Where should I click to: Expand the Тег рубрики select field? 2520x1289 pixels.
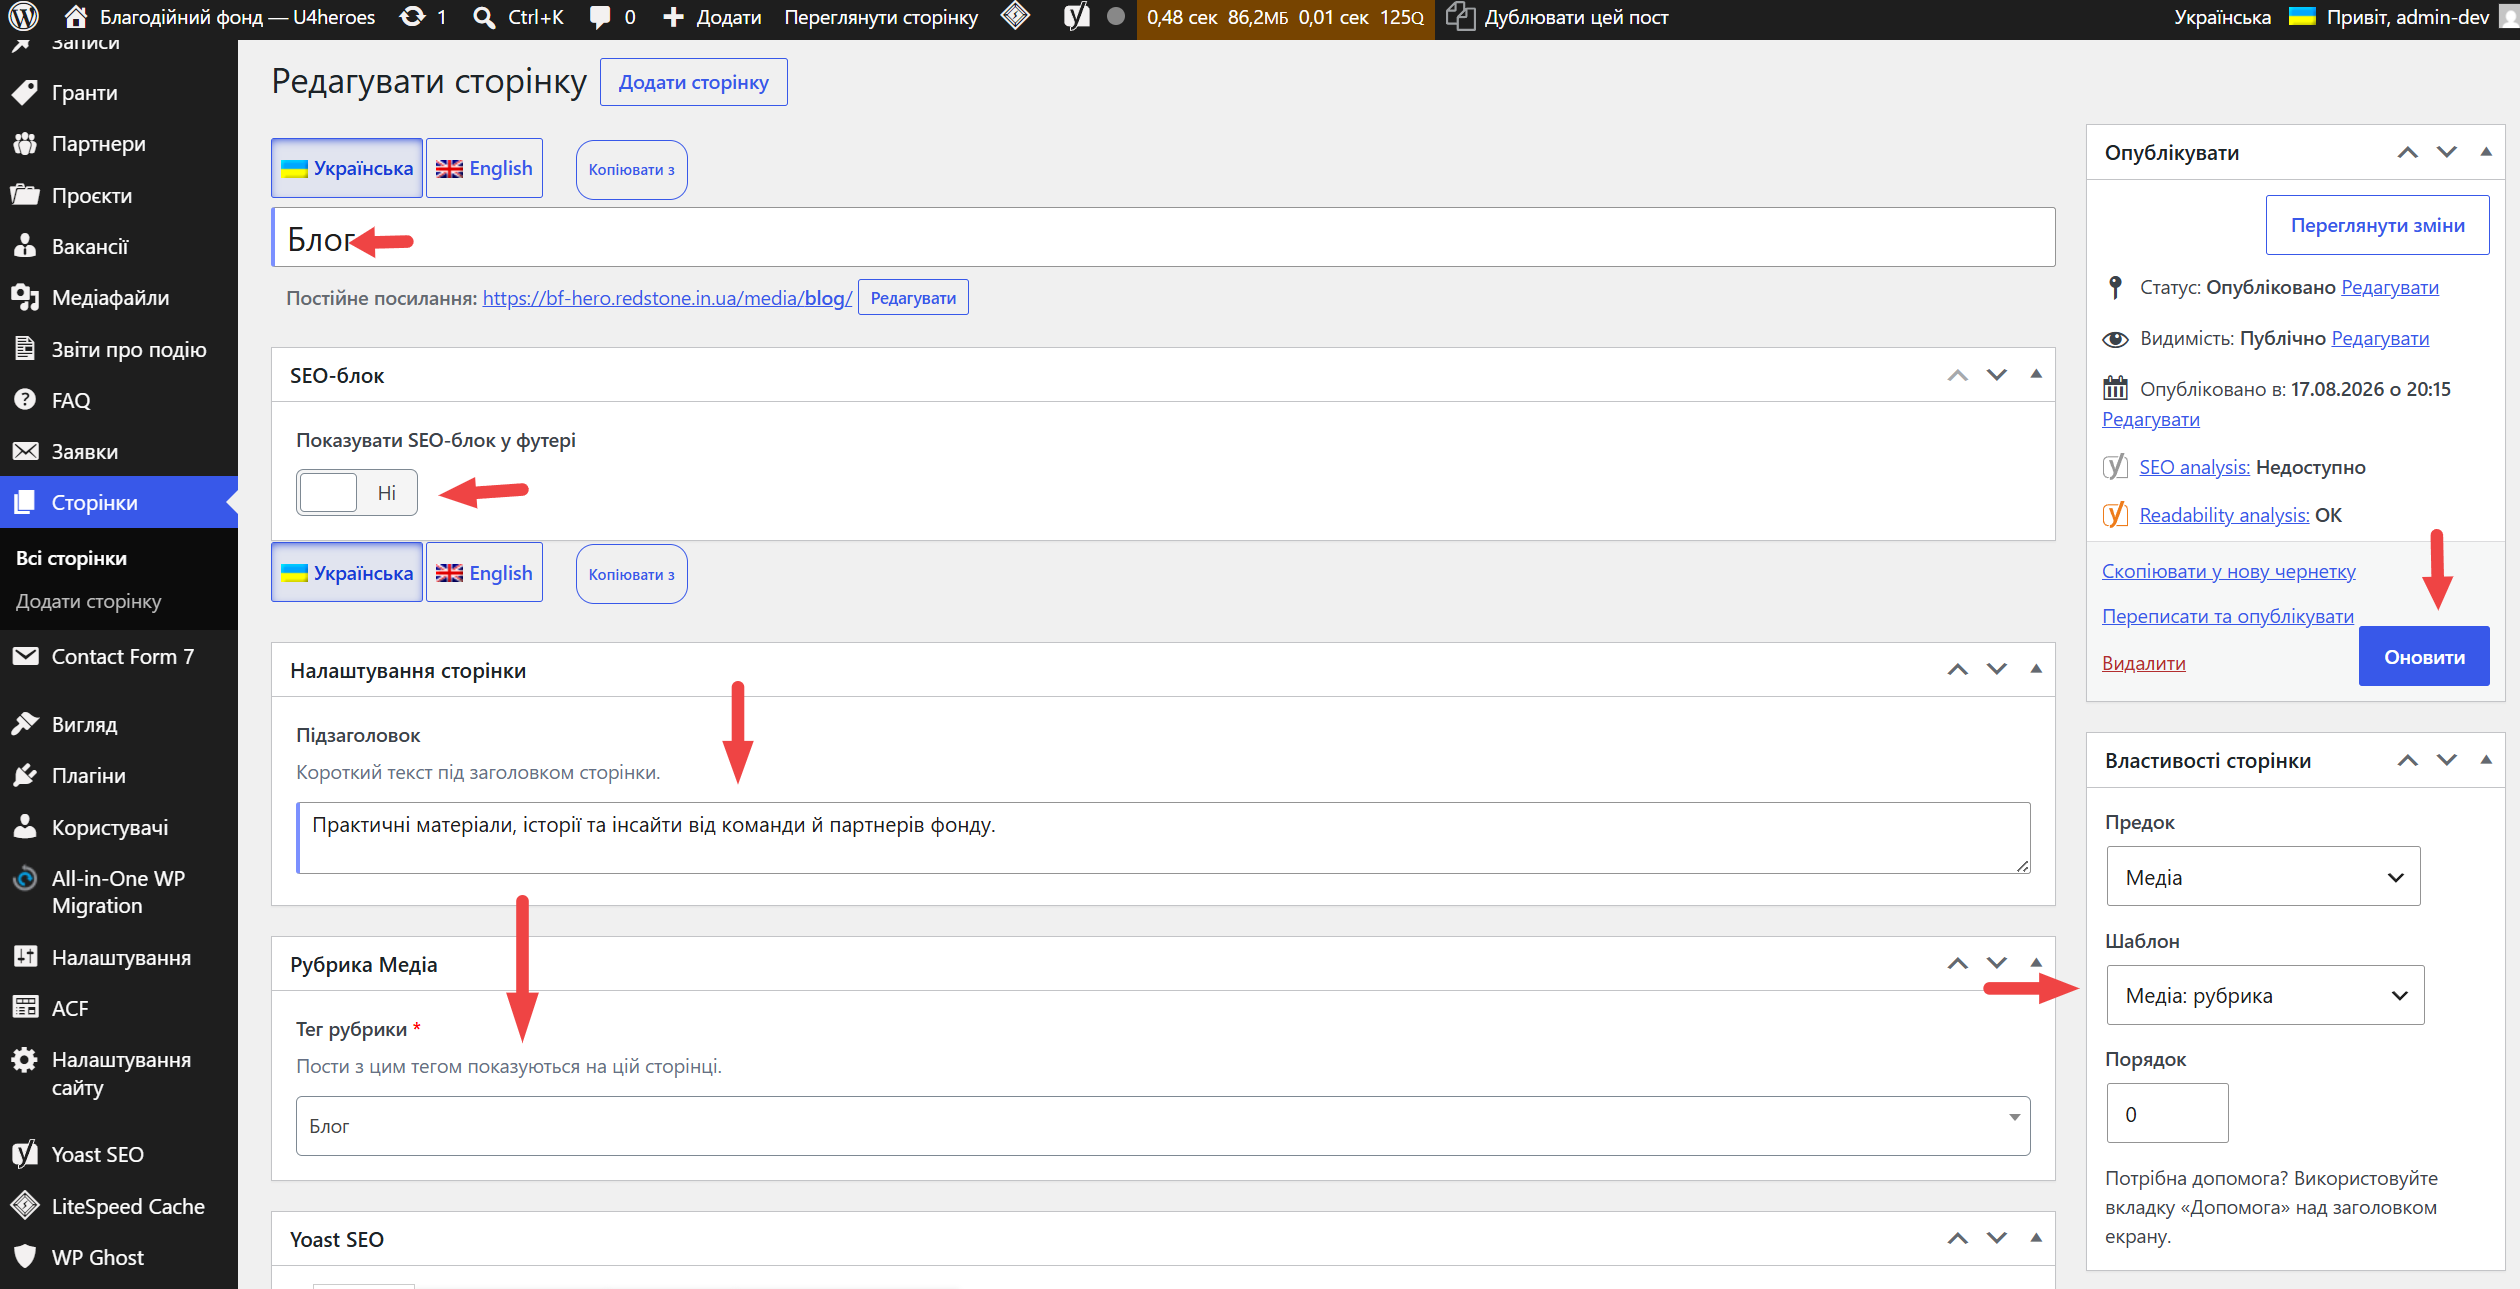[x=1163, y=1126]
